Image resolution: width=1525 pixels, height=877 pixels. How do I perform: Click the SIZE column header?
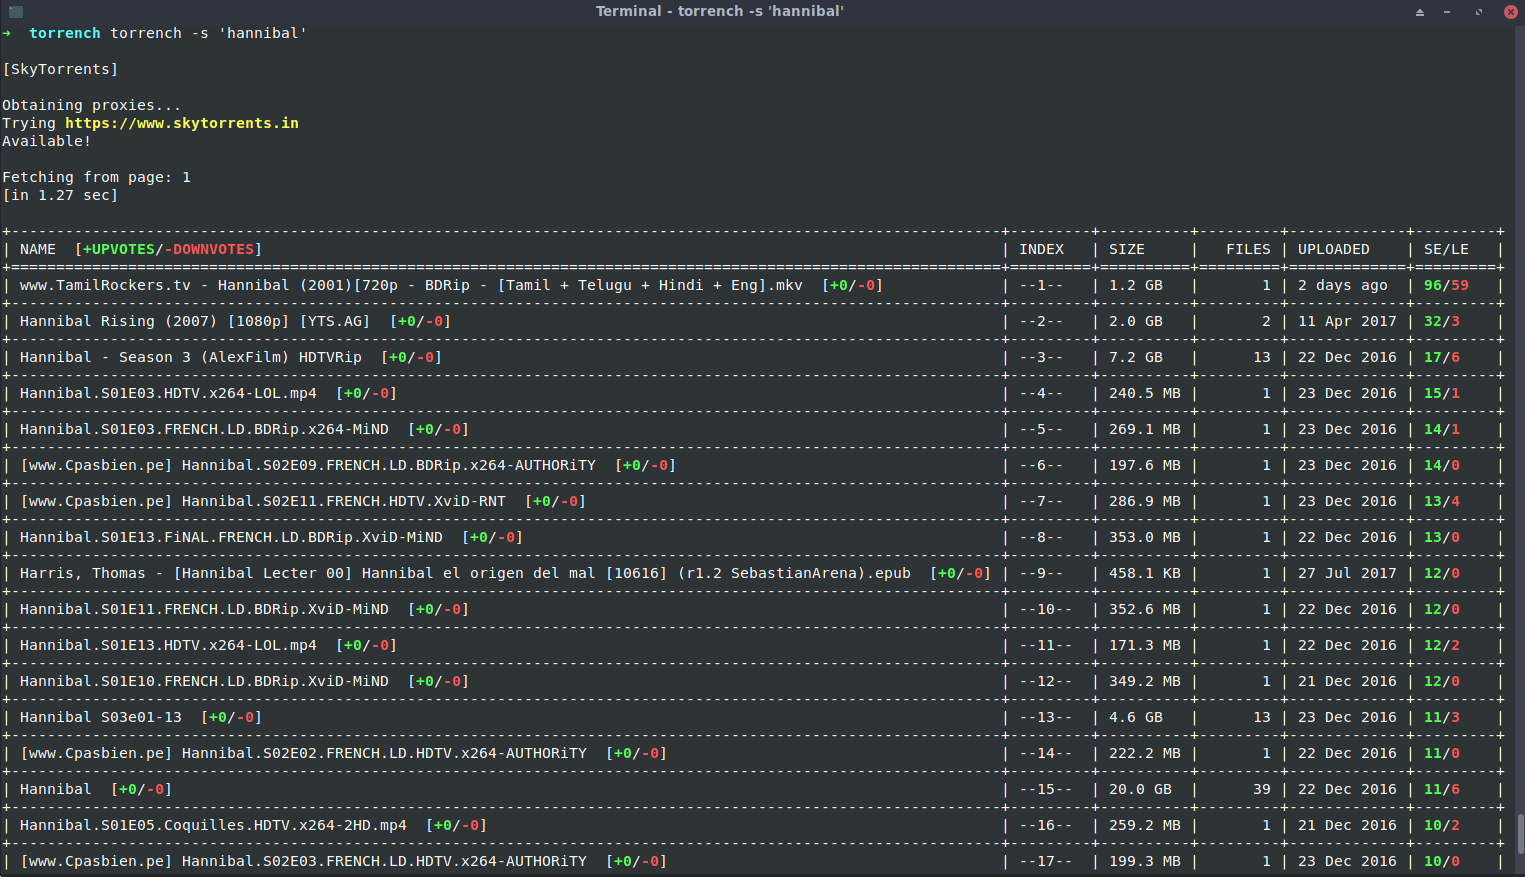pos(1126,249)
